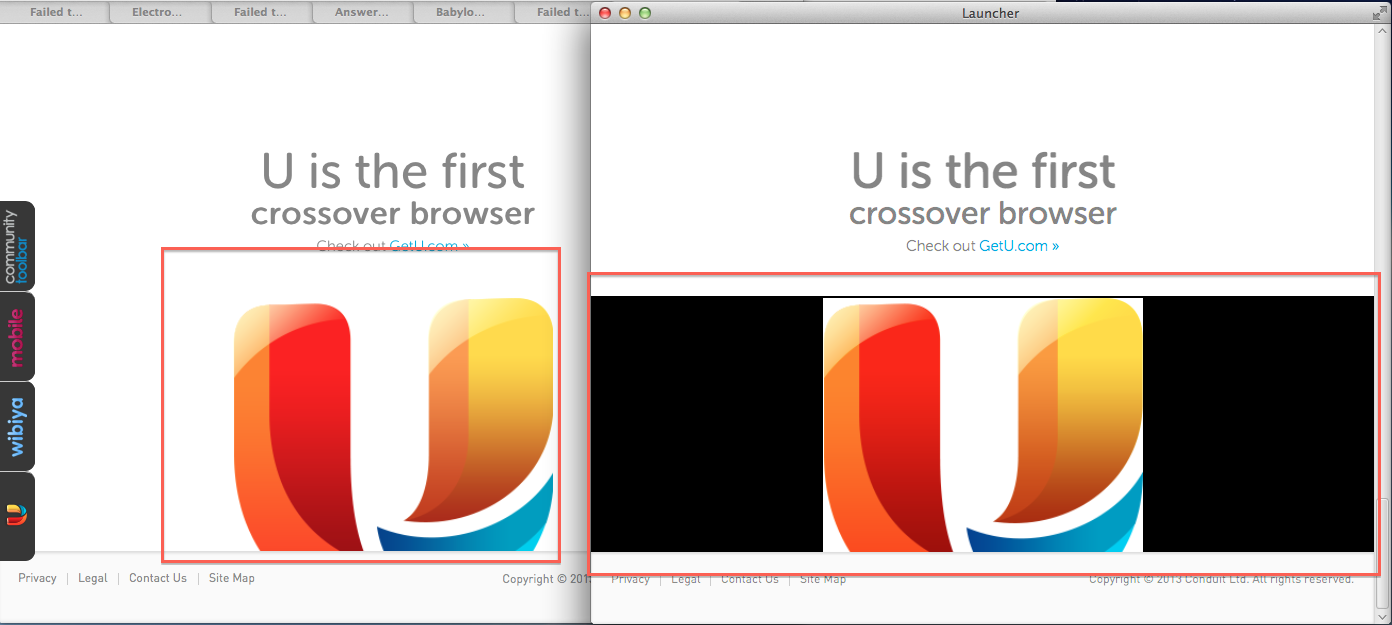This screenshot has height=625, width=1392.
Task: Follow the GetU.com link in left page
Action: 429,246
